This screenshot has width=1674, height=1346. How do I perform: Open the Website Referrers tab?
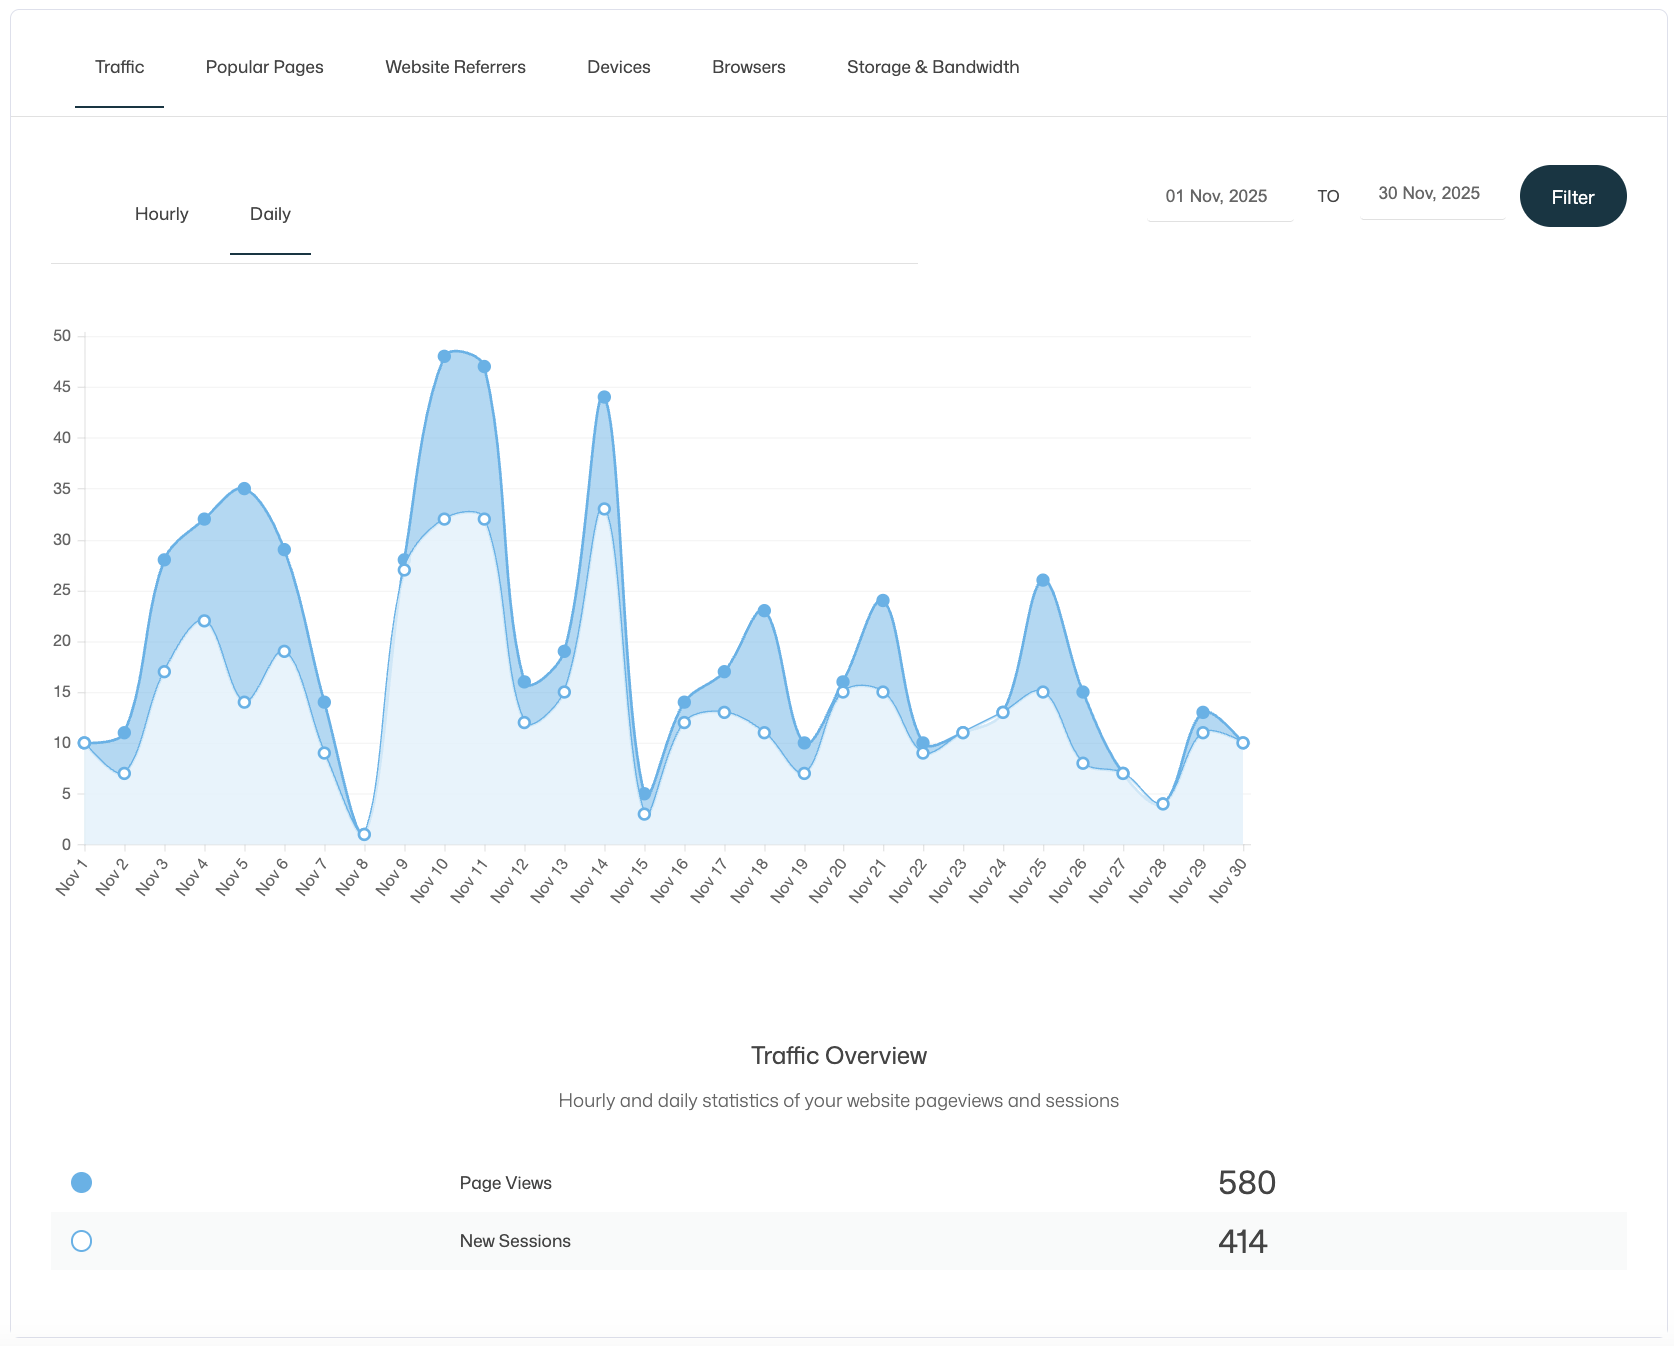click(455, 67)
